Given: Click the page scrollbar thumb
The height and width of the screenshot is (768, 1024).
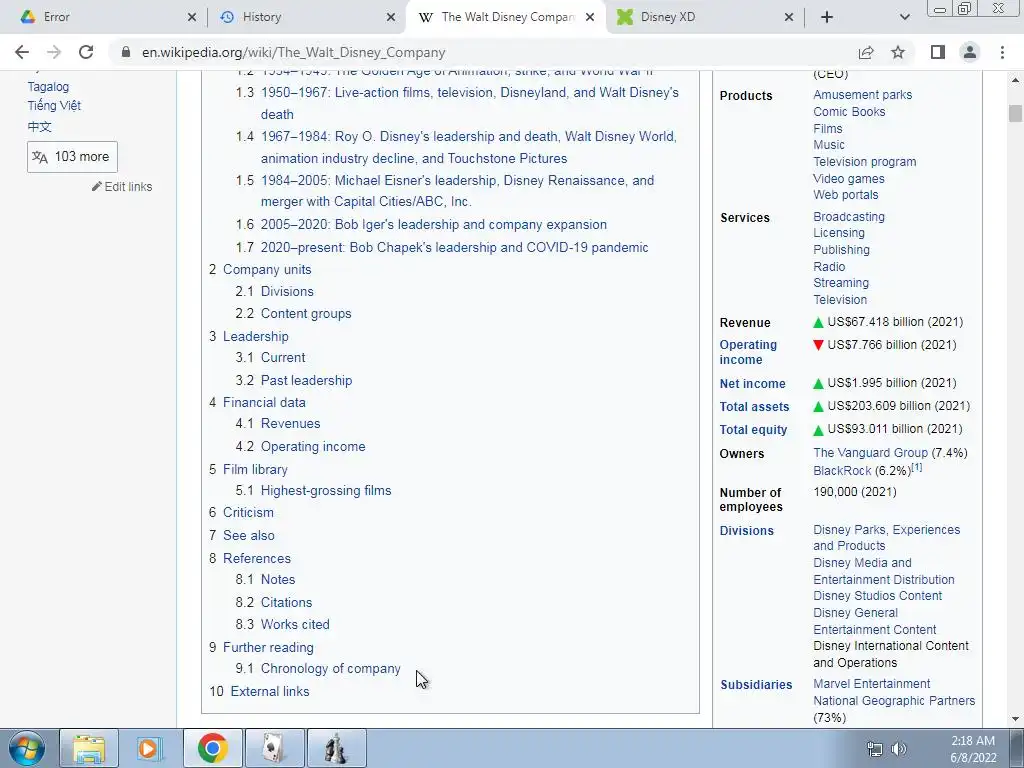Looking at the screenshot, I should (x=1015, y=113).
